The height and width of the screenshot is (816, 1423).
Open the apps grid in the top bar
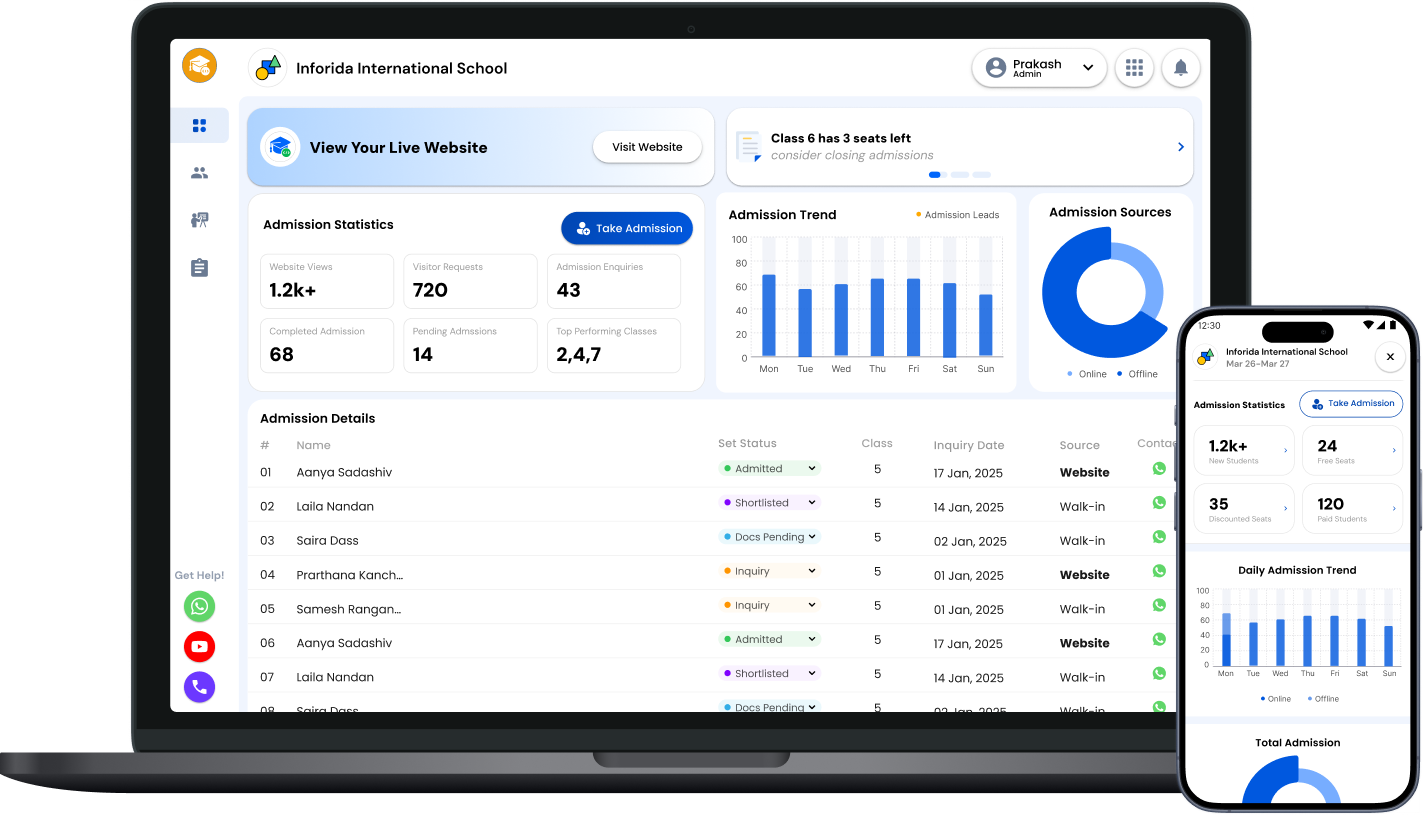click(x=1134, y=67)
